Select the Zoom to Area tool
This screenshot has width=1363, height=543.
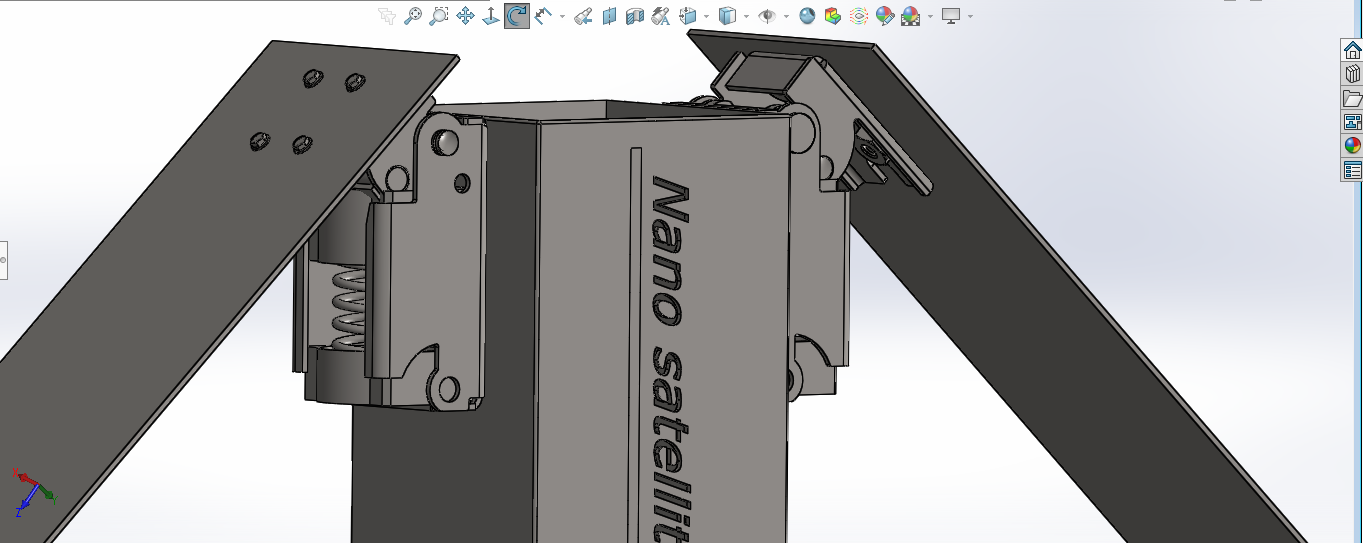coord(439,16)
